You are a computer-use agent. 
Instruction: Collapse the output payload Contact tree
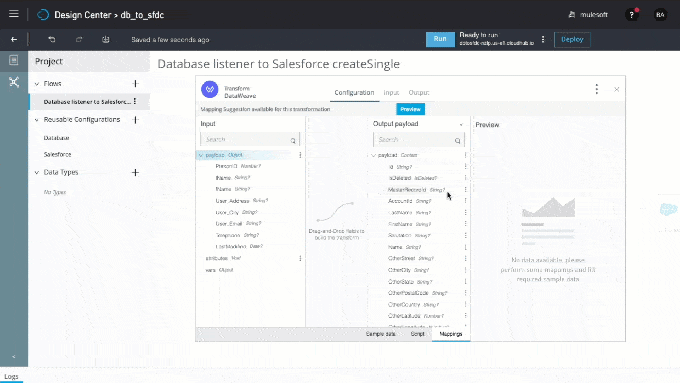click(x=373, y=155)
